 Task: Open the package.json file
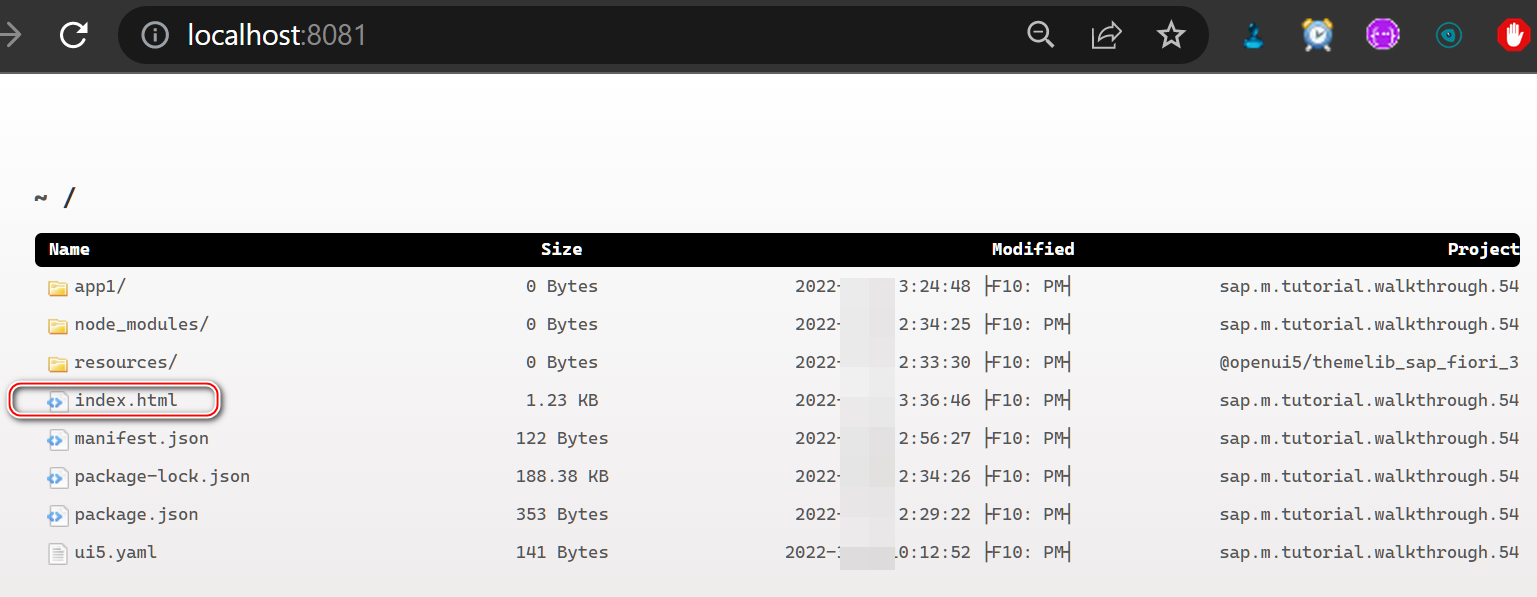click(136, 514)
